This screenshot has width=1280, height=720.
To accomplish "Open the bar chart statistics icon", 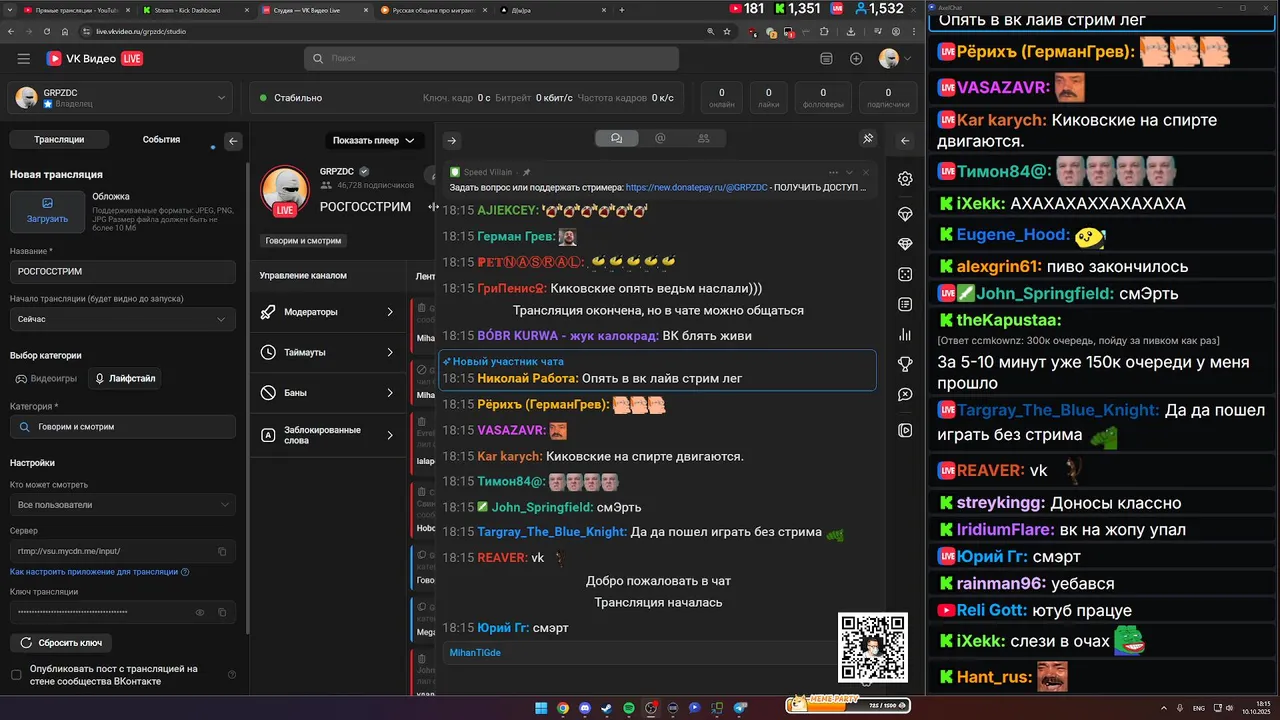I will pos(905,334).
